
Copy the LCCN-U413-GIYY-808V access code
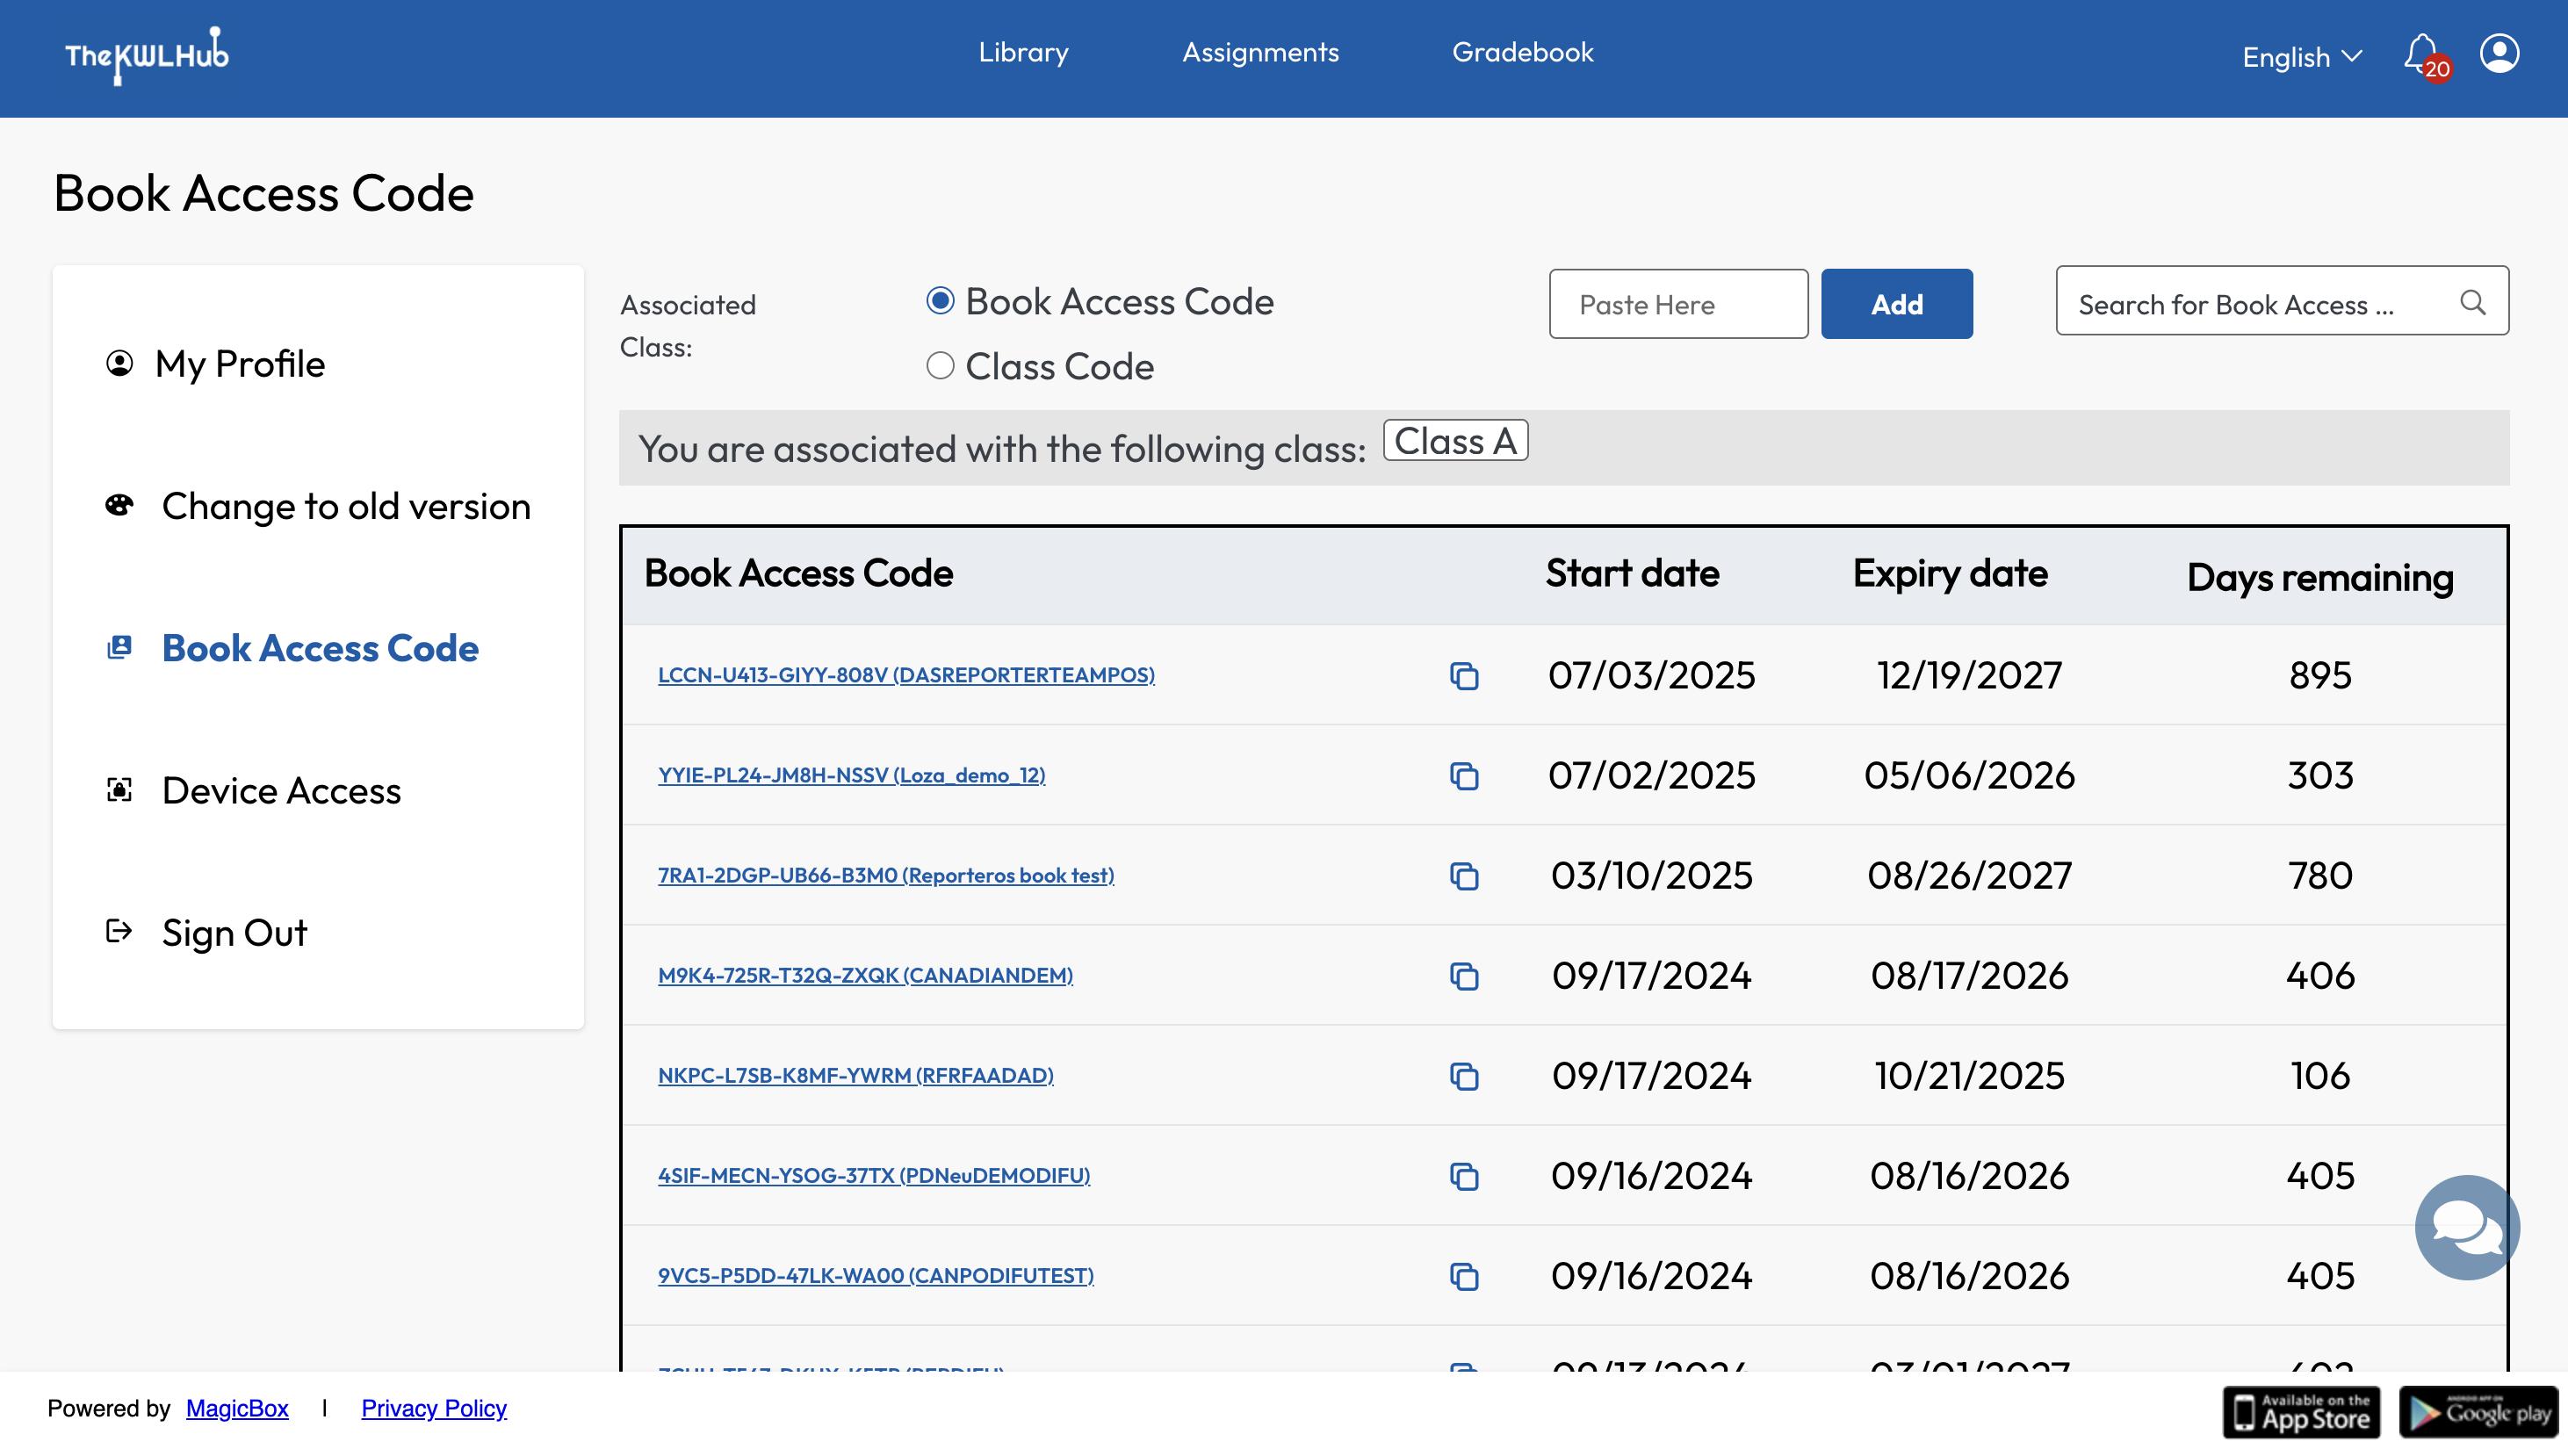(1464, 676)
